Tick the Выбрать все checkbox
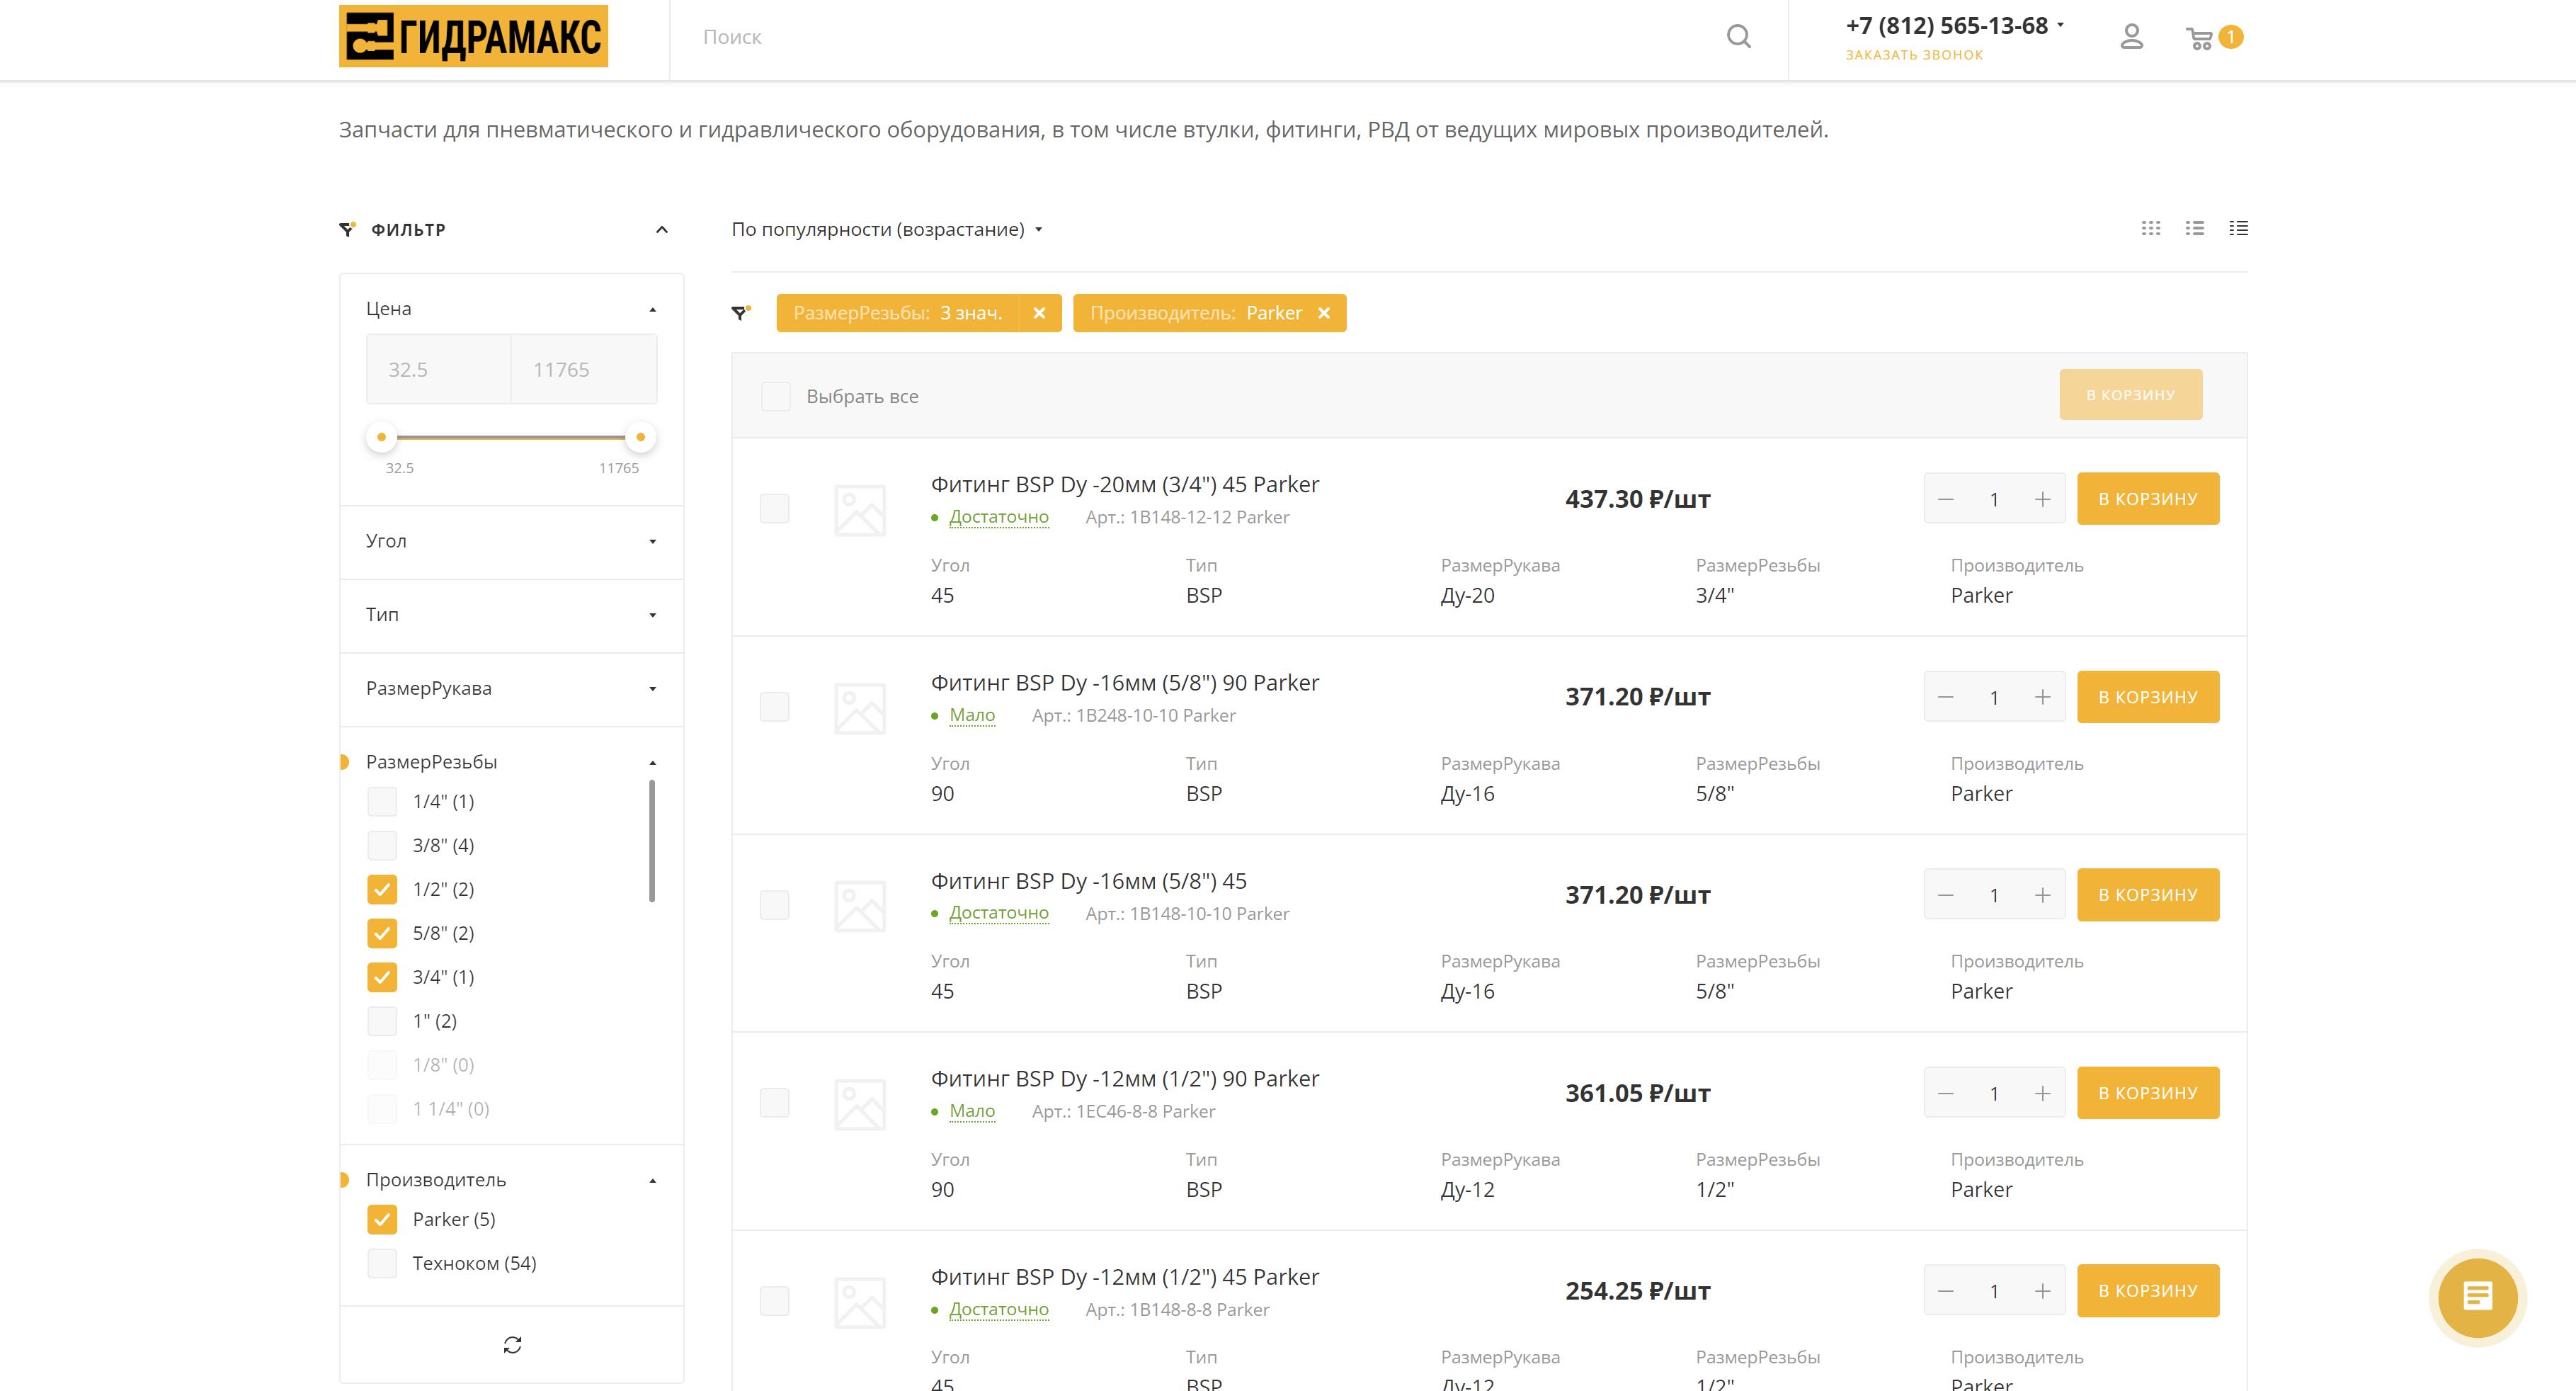2576x1391 pixels. coord(776,397)
